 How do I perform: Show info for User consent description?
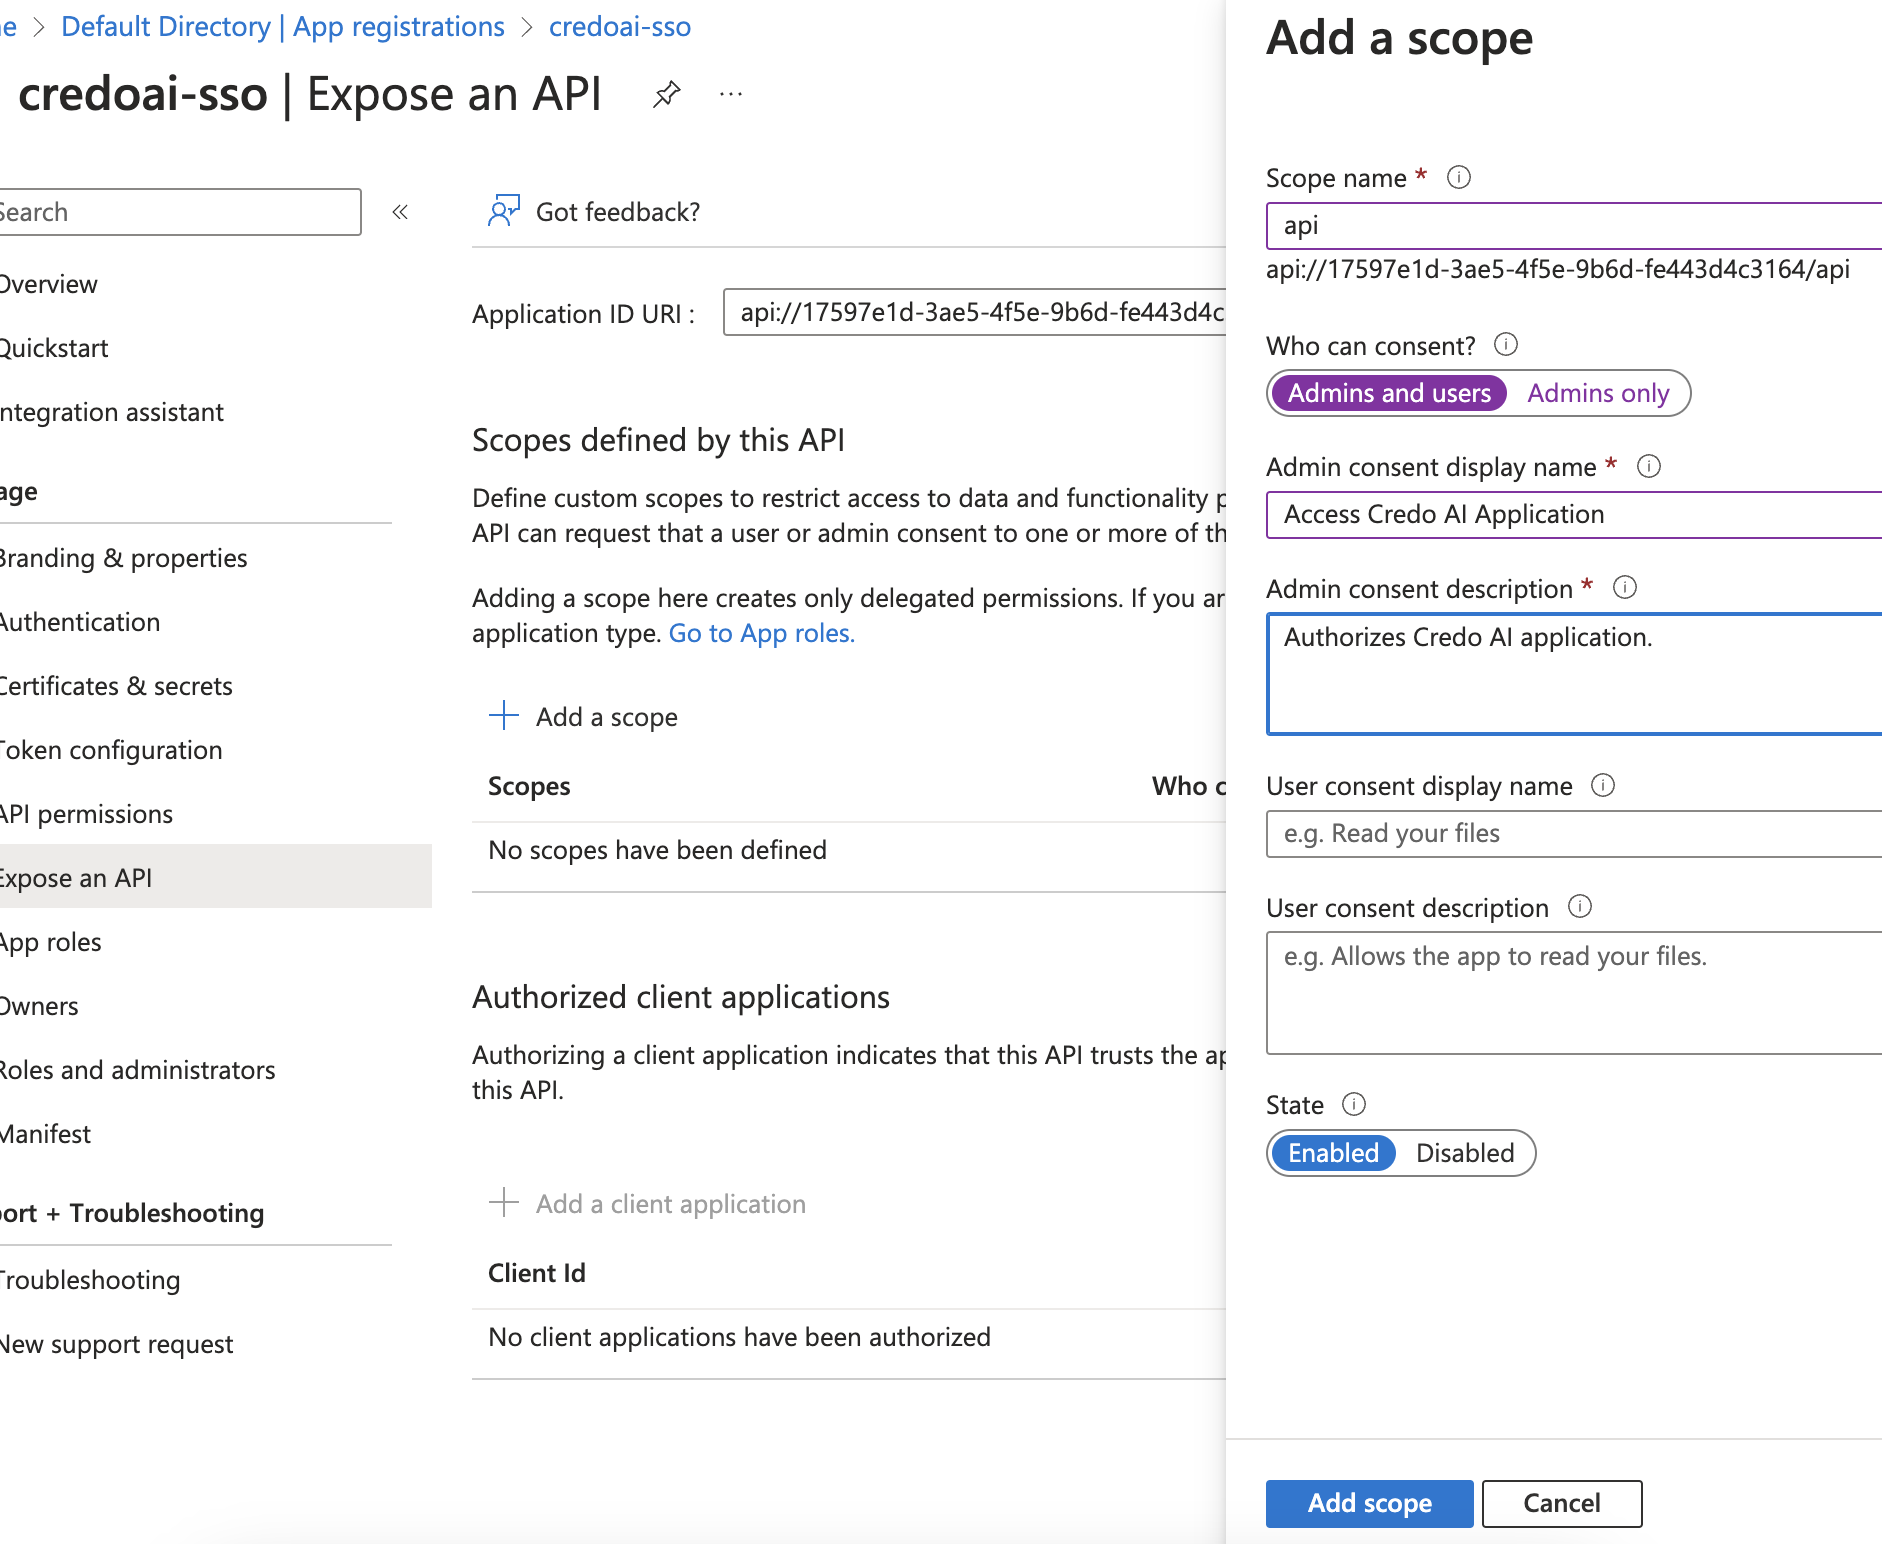1580,907
